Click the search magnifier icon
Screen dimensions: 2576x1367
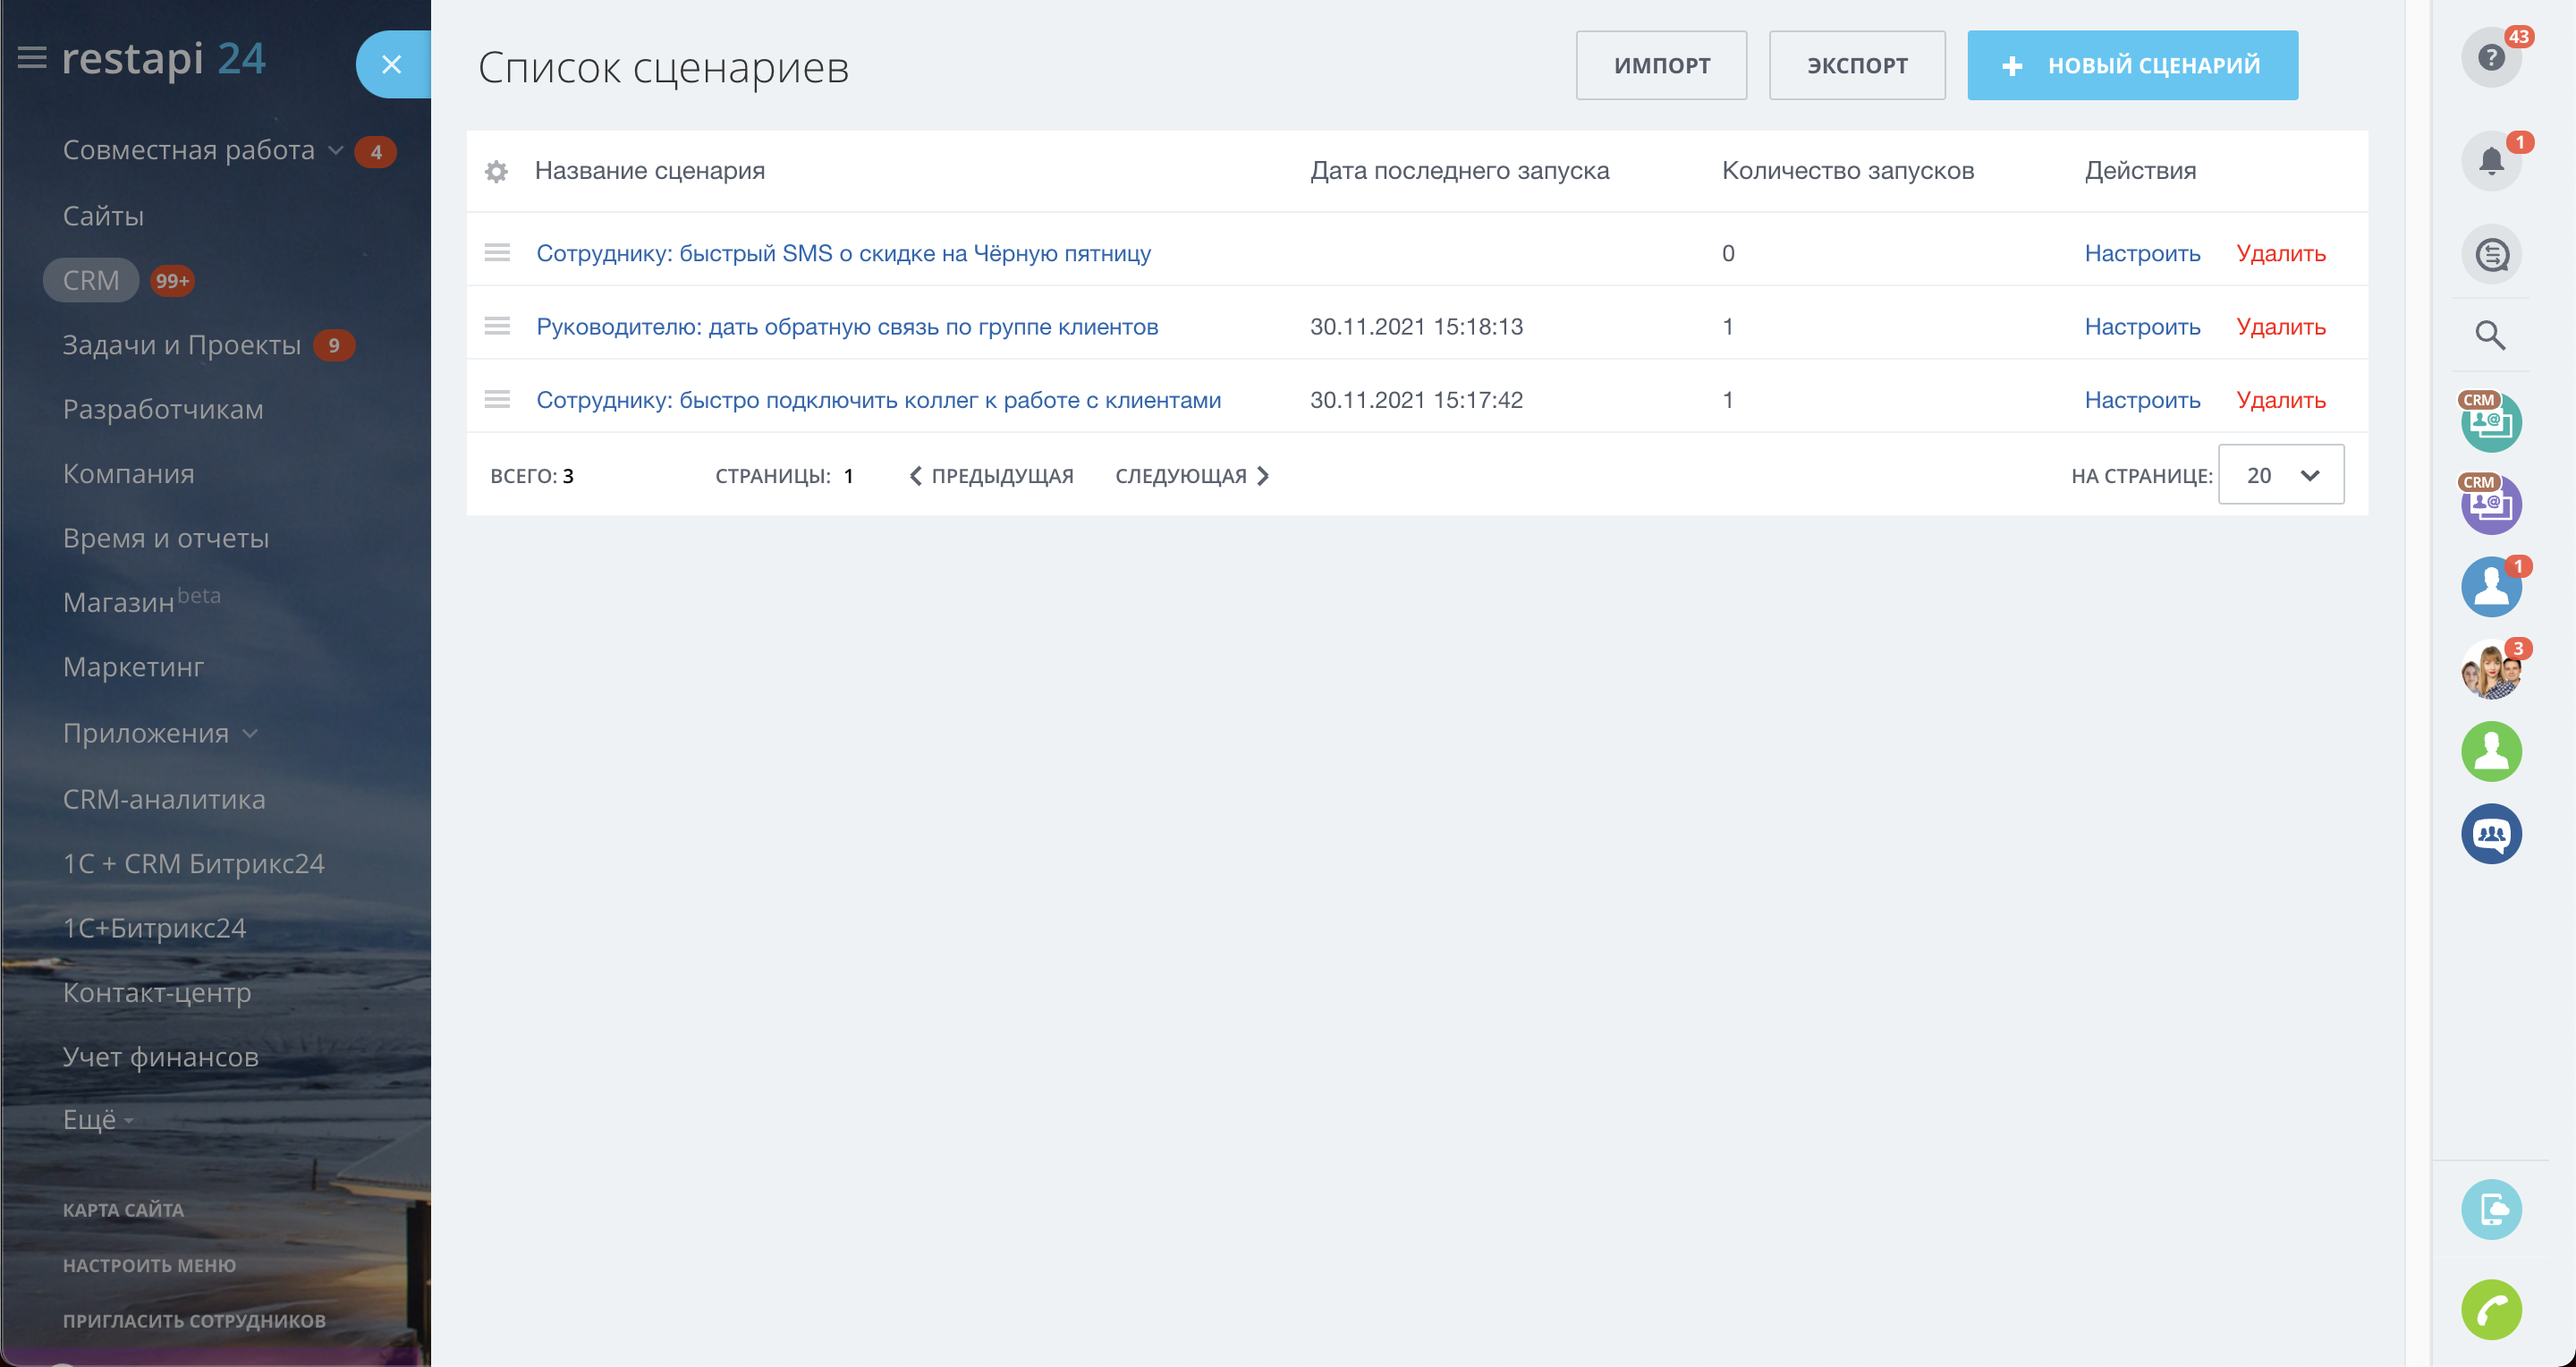(x=2490, y=335)
